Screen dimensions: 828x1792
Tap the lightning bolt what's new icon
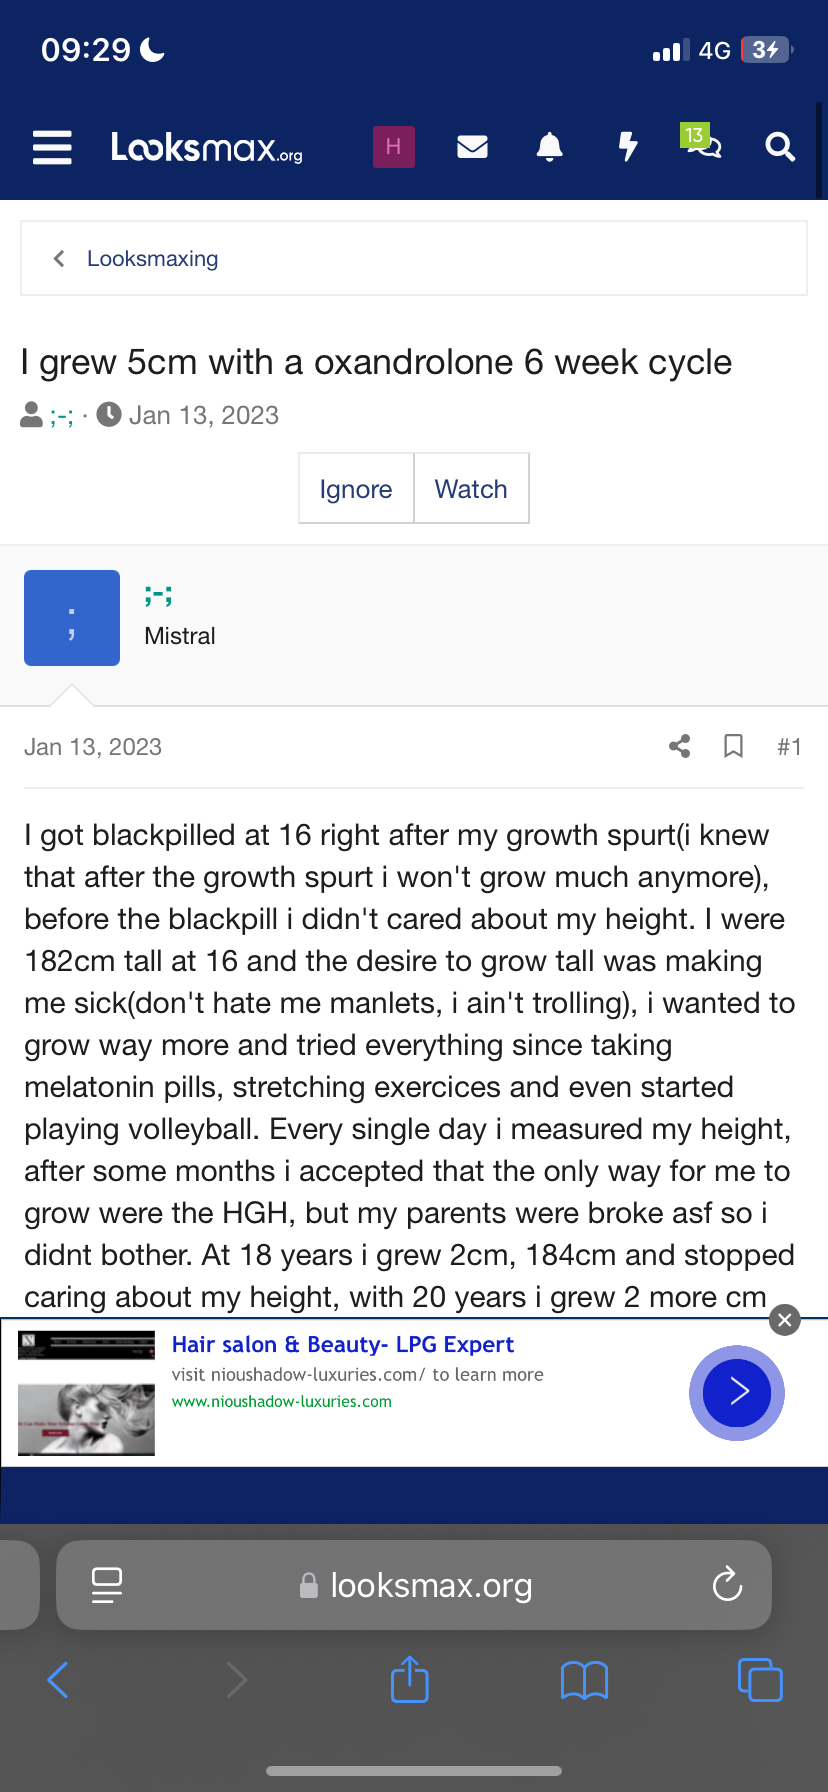coord(628,147)
